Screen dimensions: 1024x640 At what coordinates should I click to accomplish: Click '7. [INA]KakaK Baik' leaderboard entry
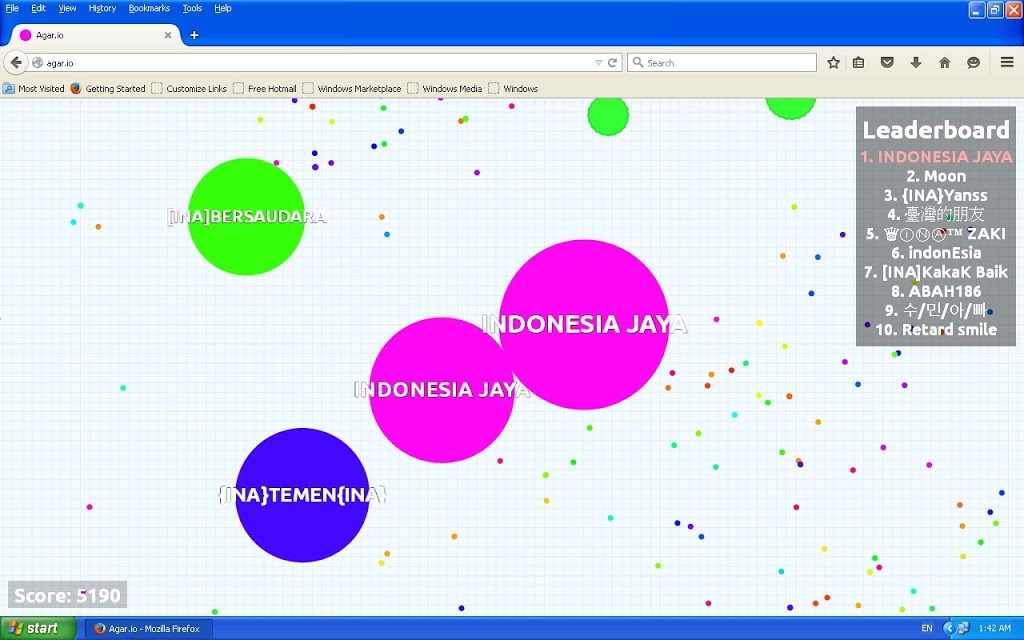[936, 272]
